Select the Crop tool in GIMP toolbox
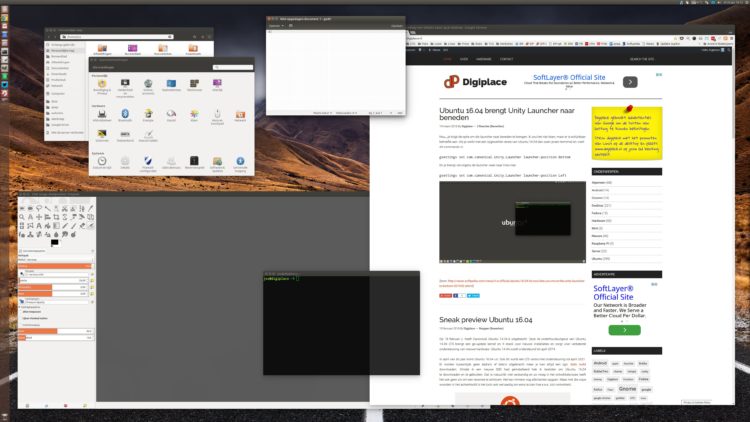 56,217
